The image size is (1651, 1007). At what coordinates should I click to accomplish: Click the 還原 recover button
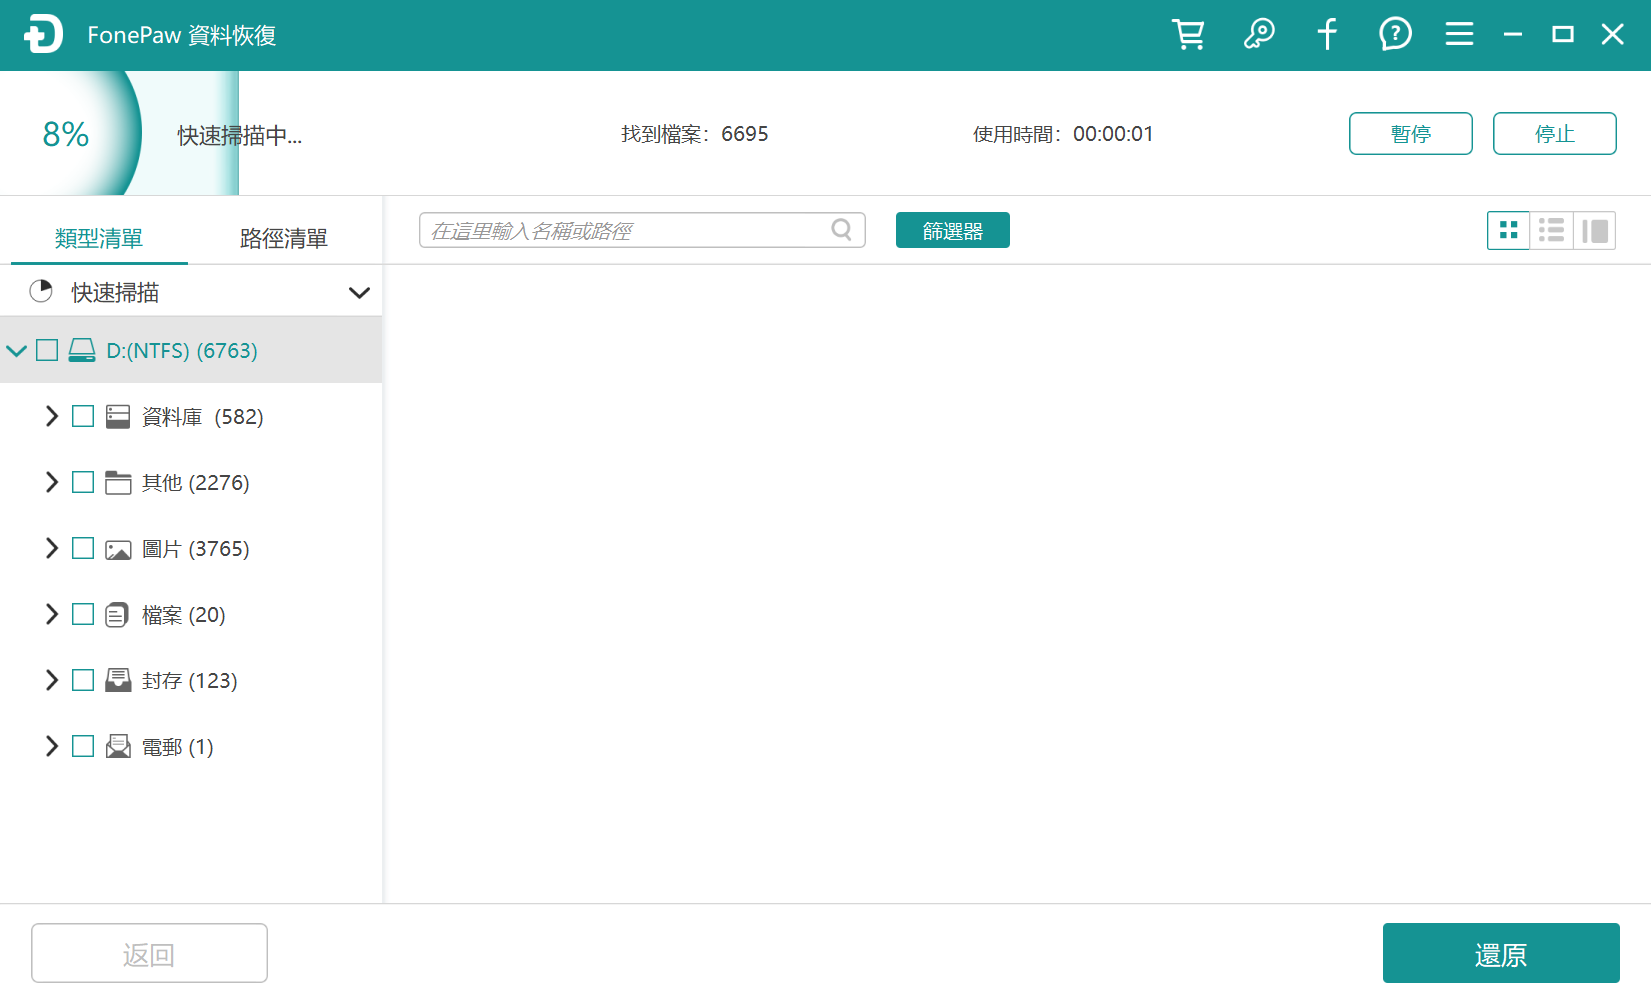[1501, 954]
